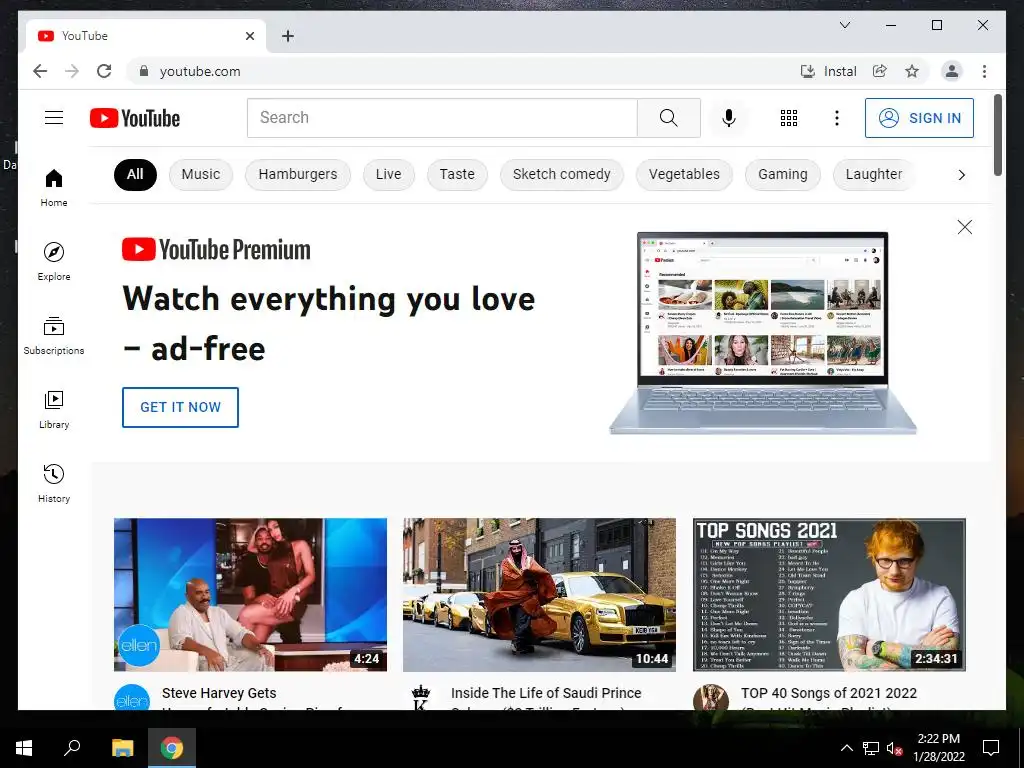Open Library in sidebar
1024x768 pixels.
point(54,409)
